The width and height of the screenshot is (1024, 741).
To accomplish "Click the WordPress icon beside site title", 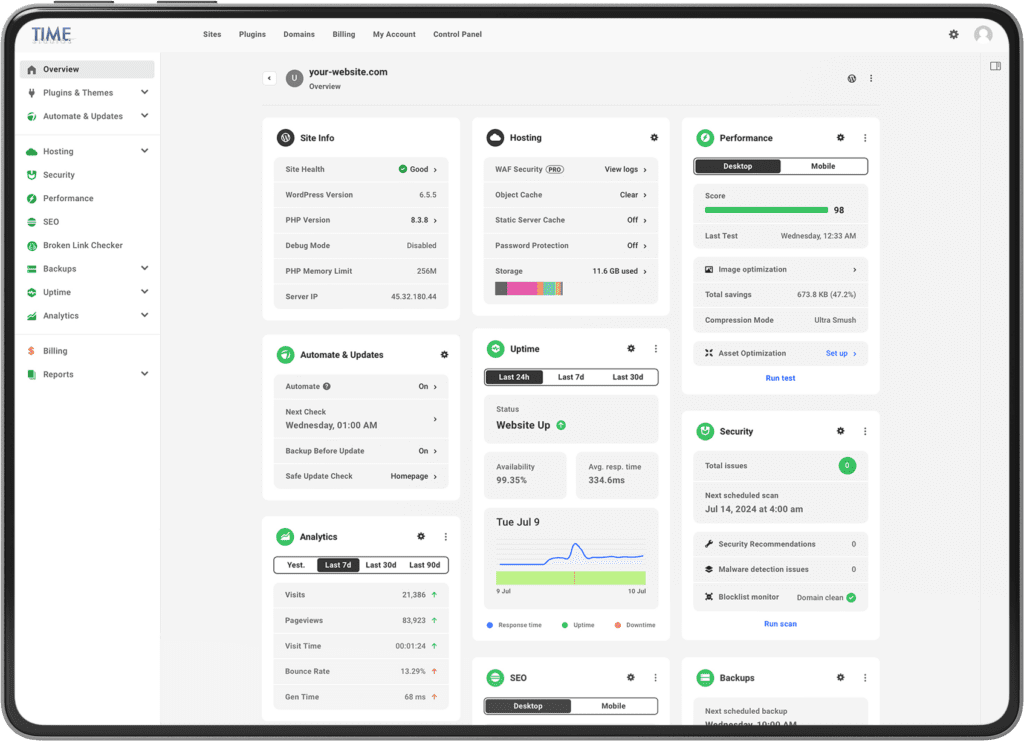I will pos(851,78).
